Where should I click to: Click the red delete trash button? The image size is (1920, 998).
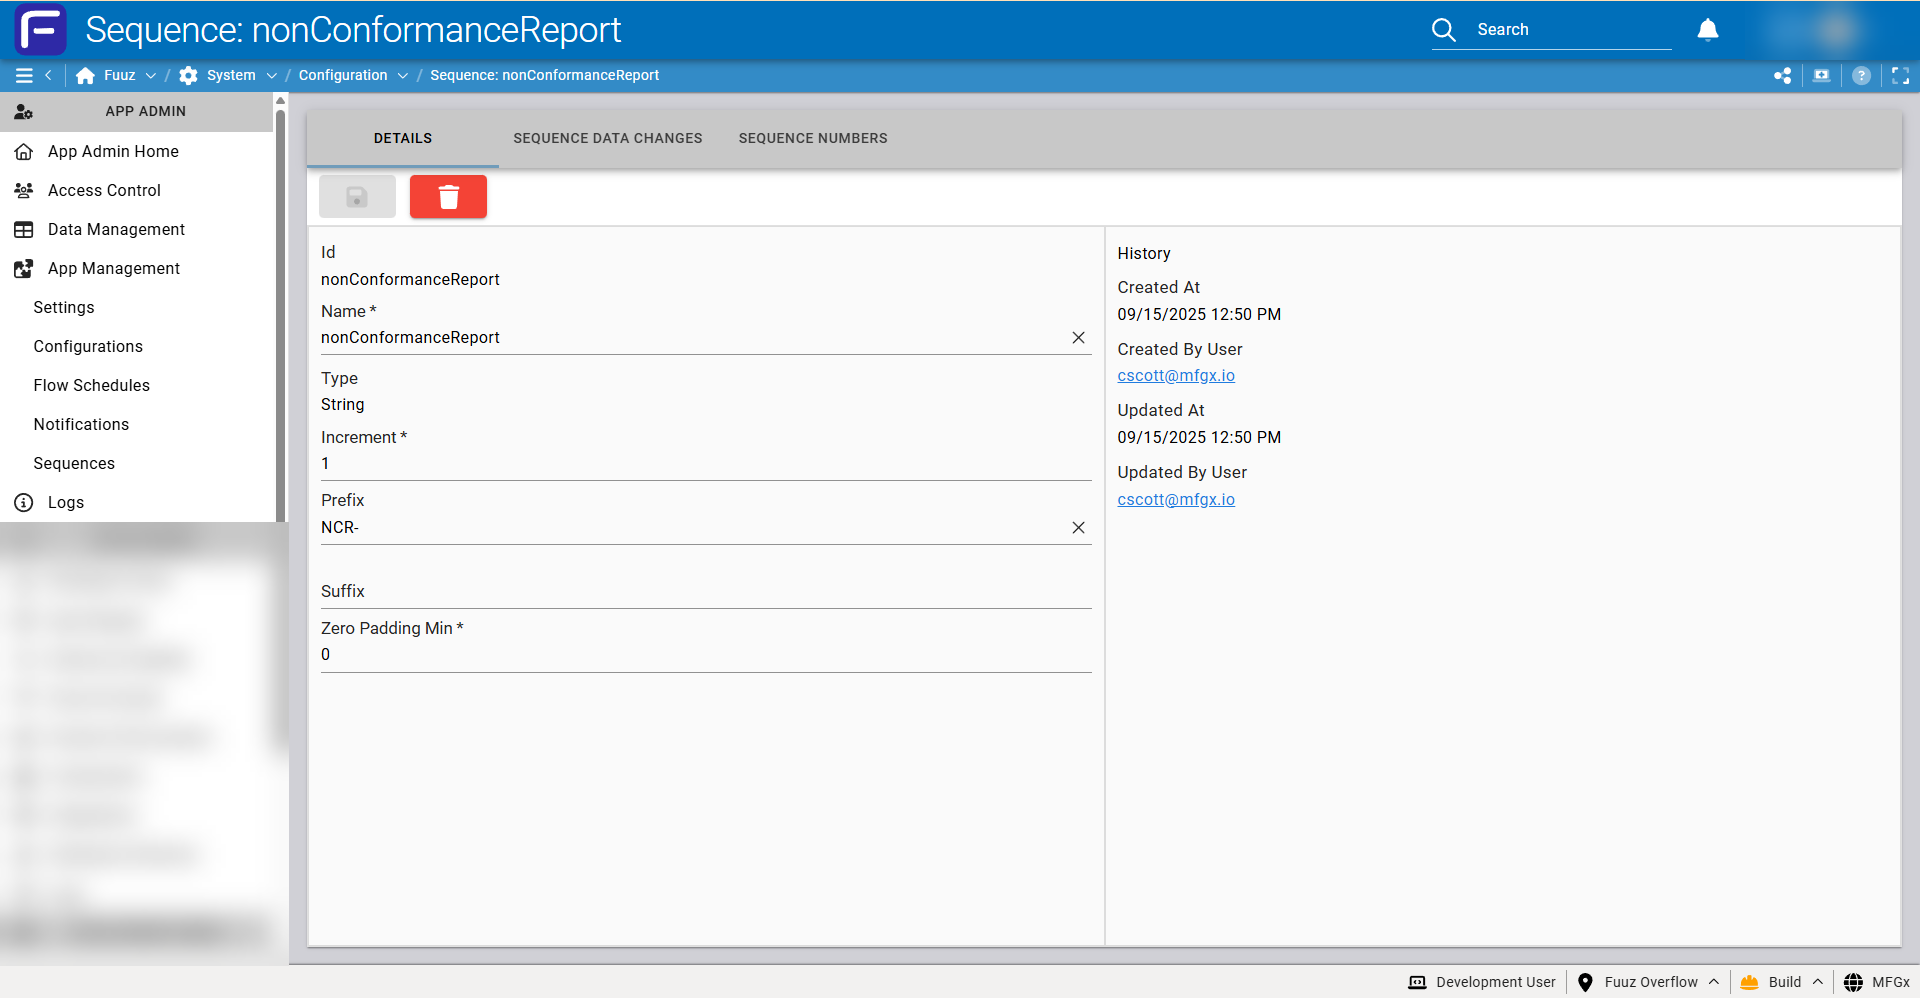tap(448, 197)
